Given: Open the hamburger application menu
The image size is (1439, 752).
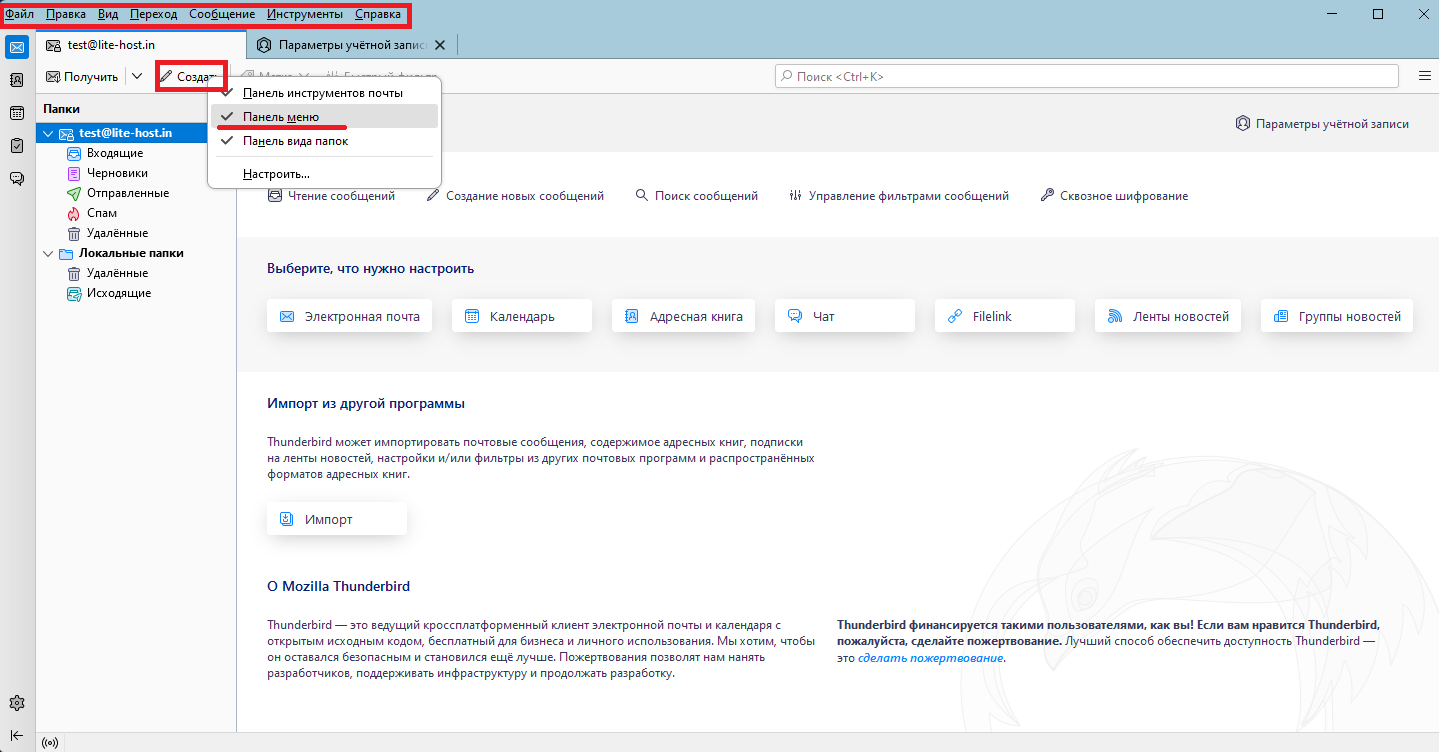Looking at the screenshot, I should pos(1424,76).
